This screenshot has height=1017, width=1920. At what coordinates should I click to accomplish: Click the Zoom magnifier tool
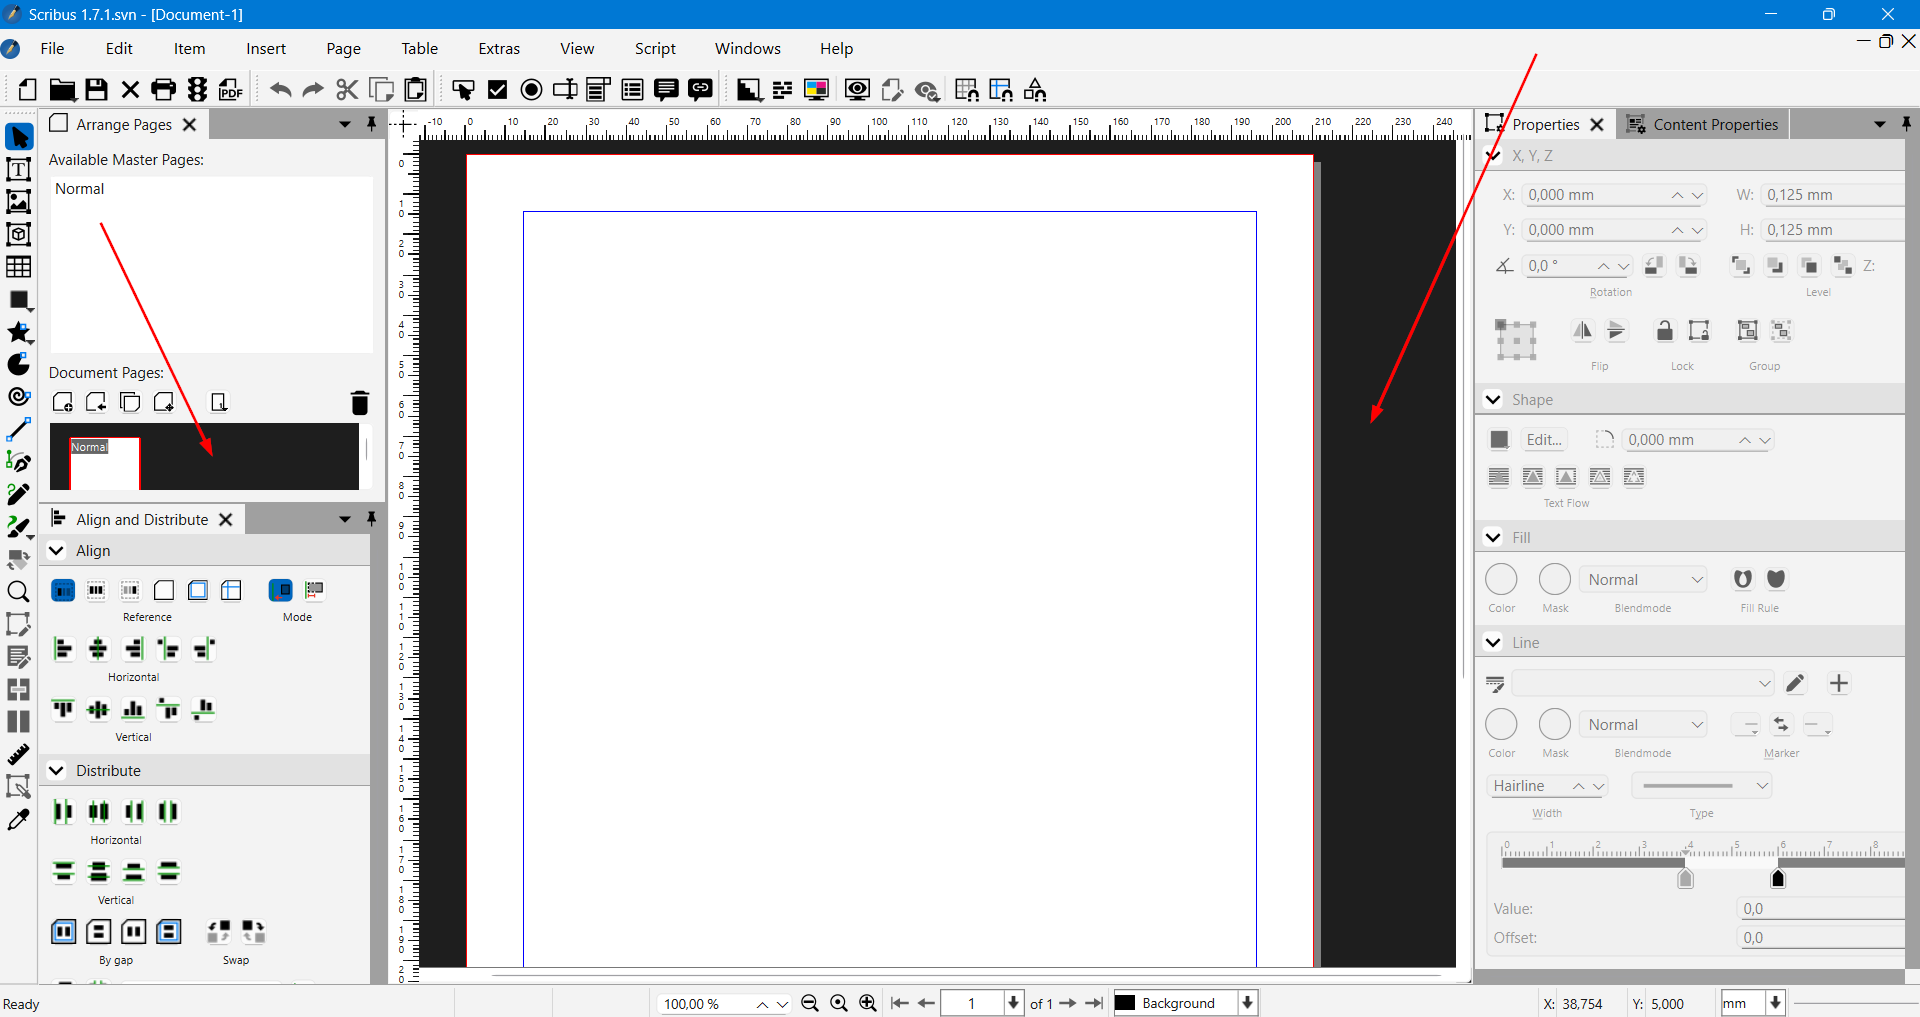[x=18, y=592]
